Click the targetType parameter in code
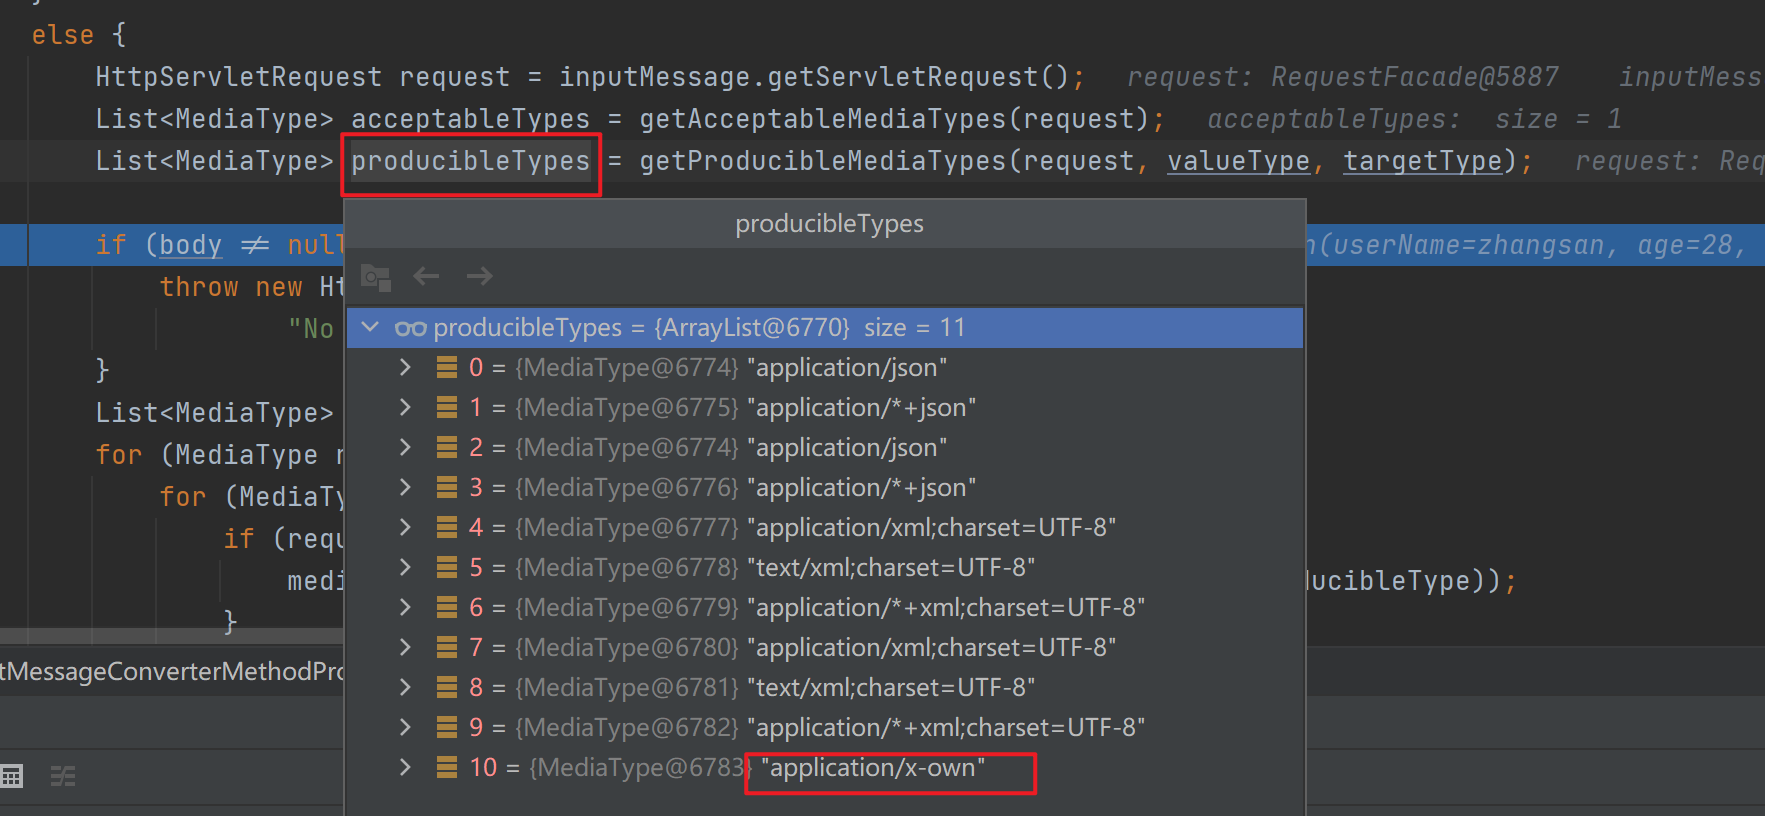 [x=1422, y=161]
